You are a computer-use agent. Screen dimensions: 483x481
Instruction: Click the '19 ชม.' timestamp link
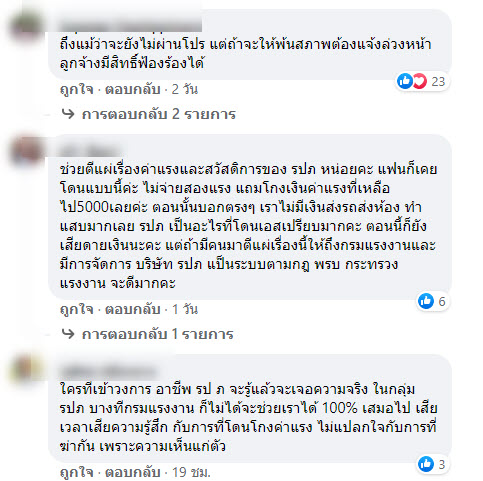click(191, 472)
